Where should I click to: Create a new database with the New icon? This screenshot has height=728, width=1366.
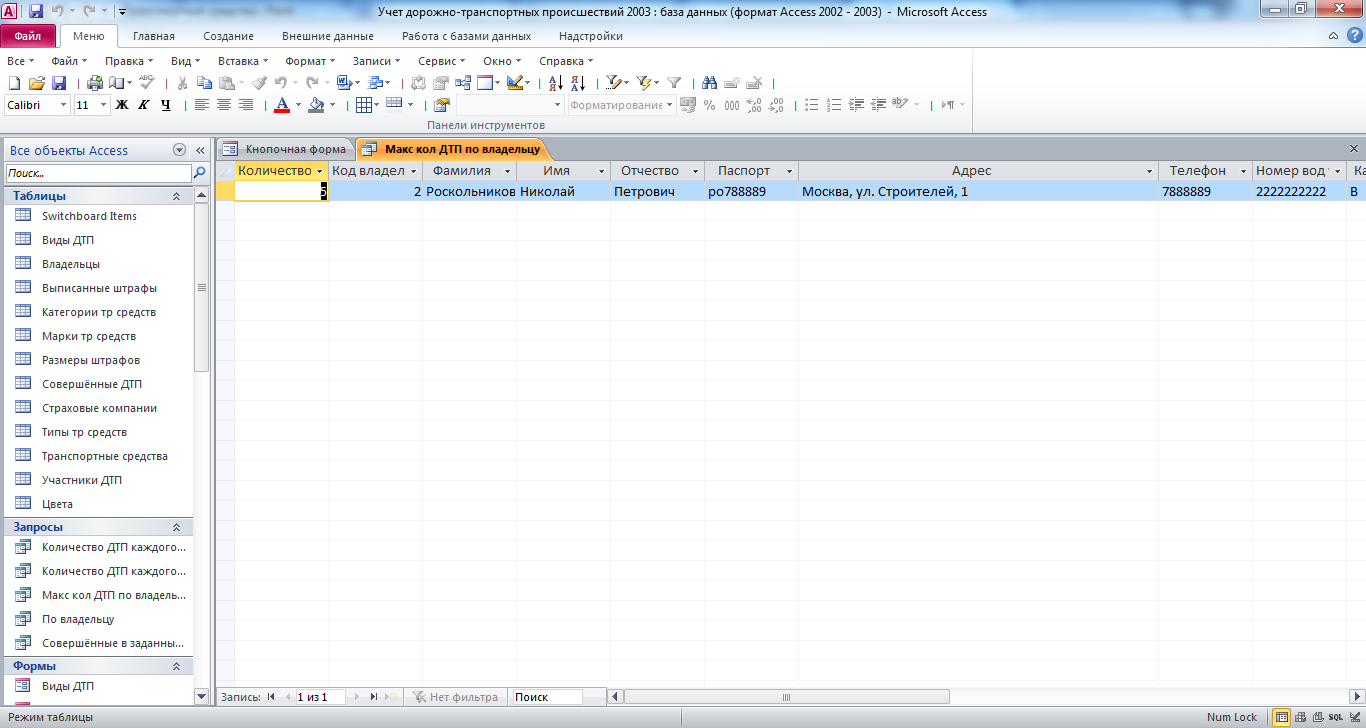(14, 83)
